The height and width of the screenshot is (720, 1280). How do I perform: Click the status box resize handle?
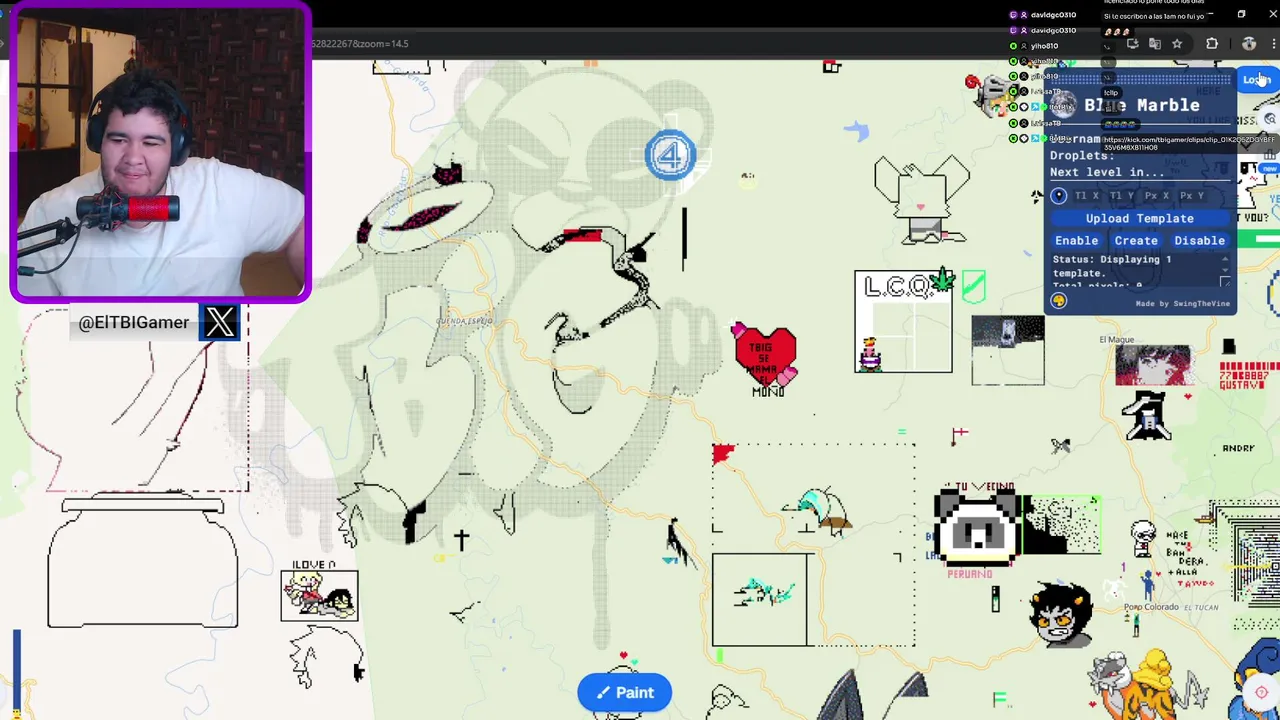pyautogui.click(x=1225, y=283)
